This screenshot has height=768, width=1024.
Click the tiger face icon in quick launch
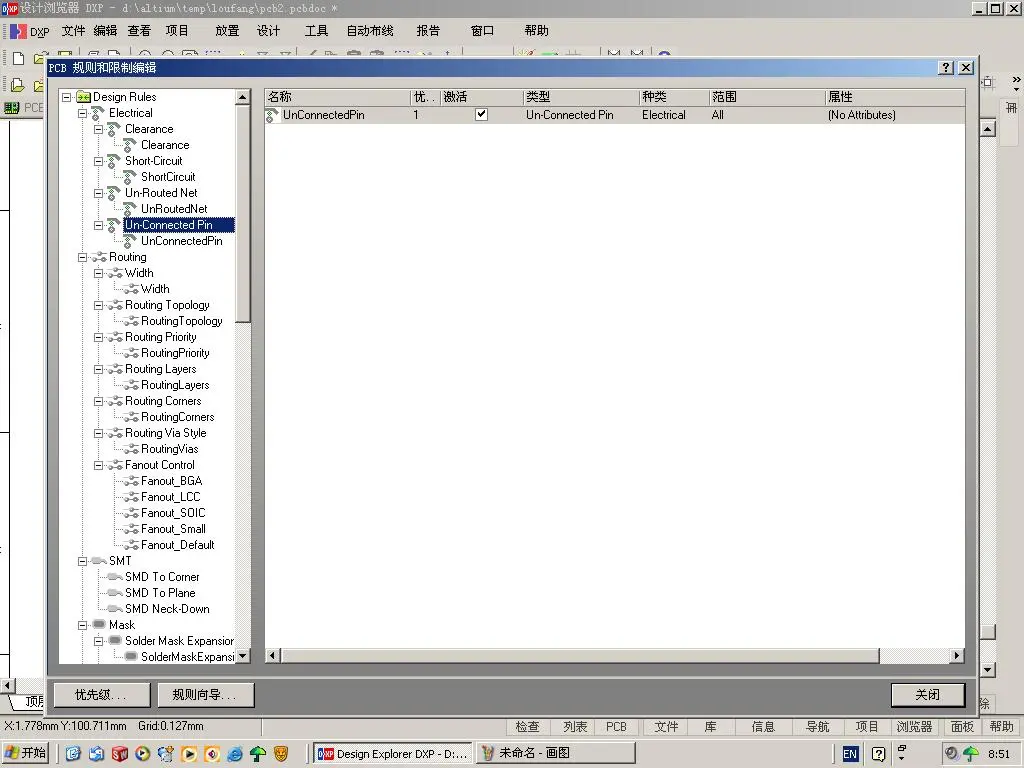coord(281,754)
